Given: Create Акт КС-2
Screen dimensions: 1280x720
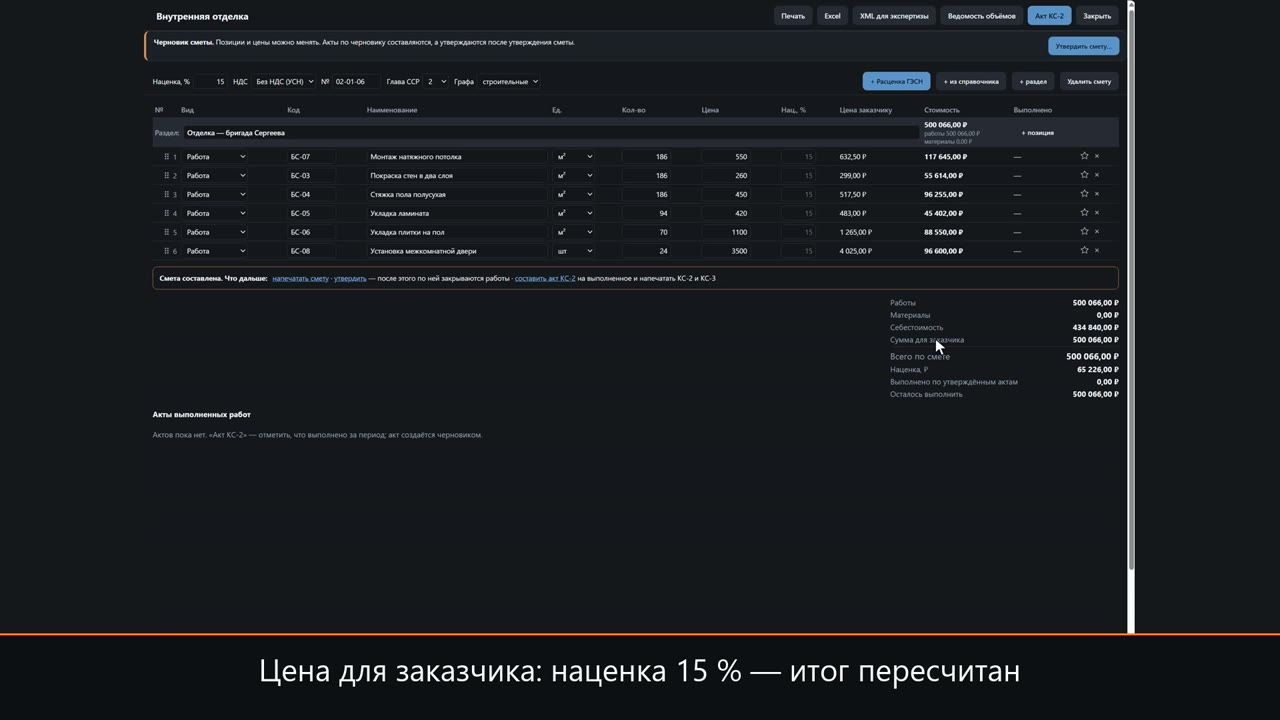Looking at the screenshot, I should point(1049,16).
